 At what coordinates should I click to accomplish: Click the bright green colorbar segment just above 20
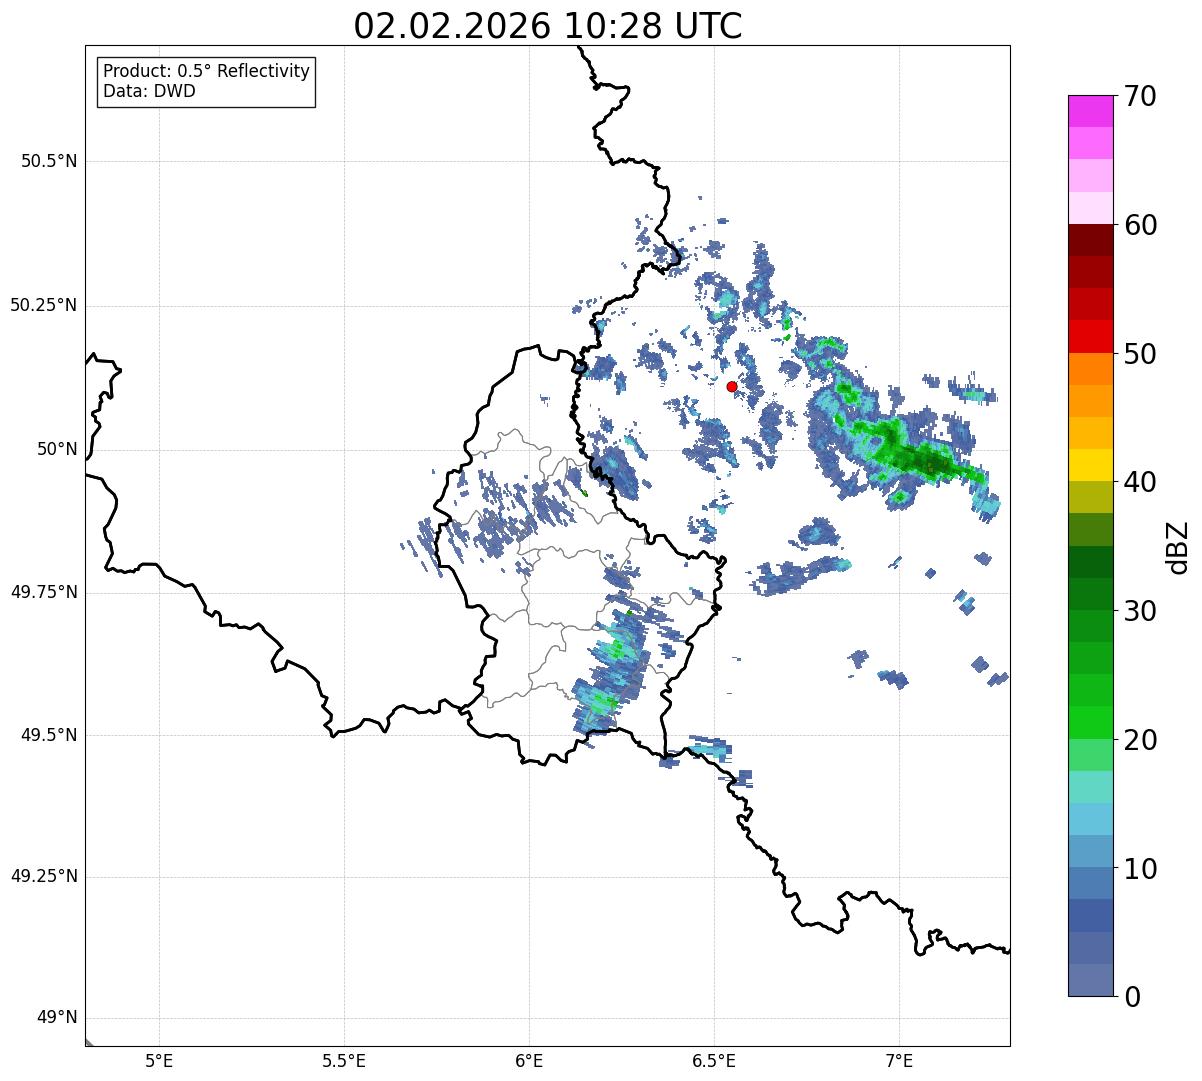1090,722
